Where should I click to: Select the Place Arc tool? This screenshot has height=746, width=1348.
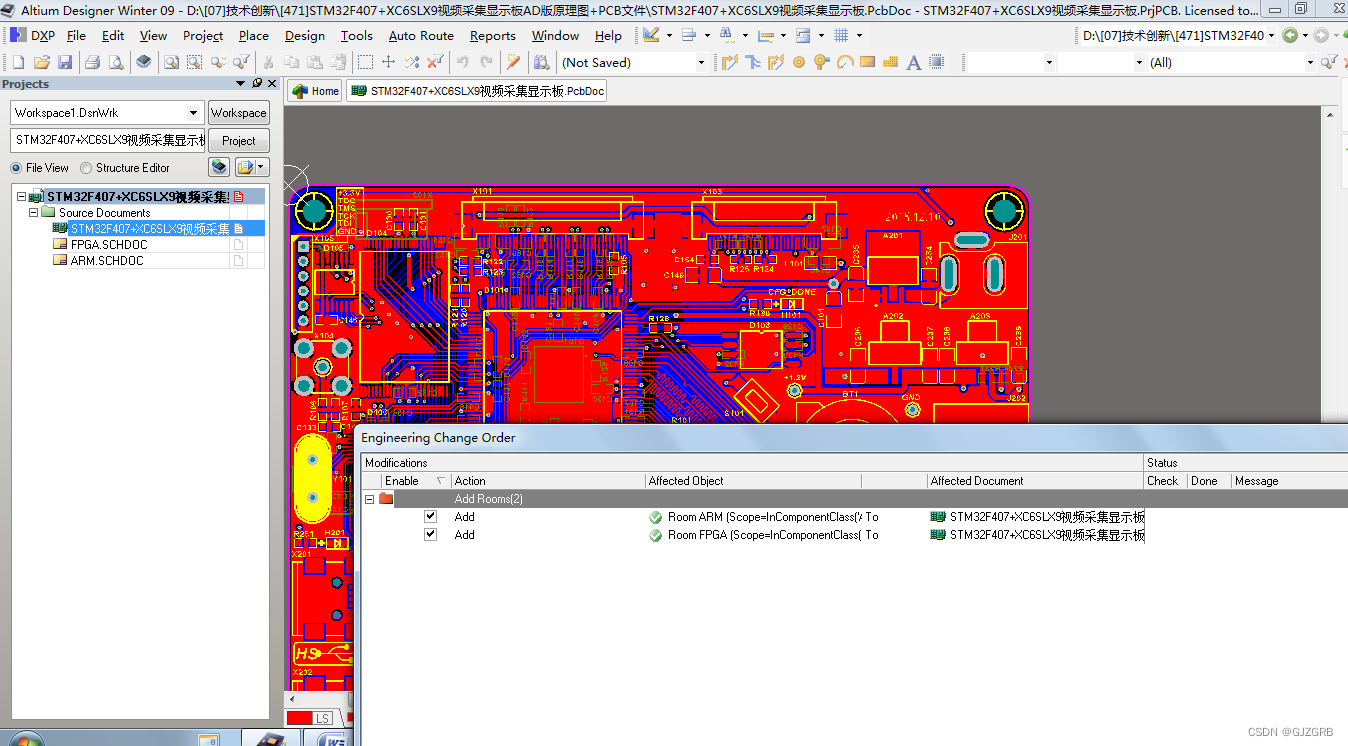coord(844,62)
